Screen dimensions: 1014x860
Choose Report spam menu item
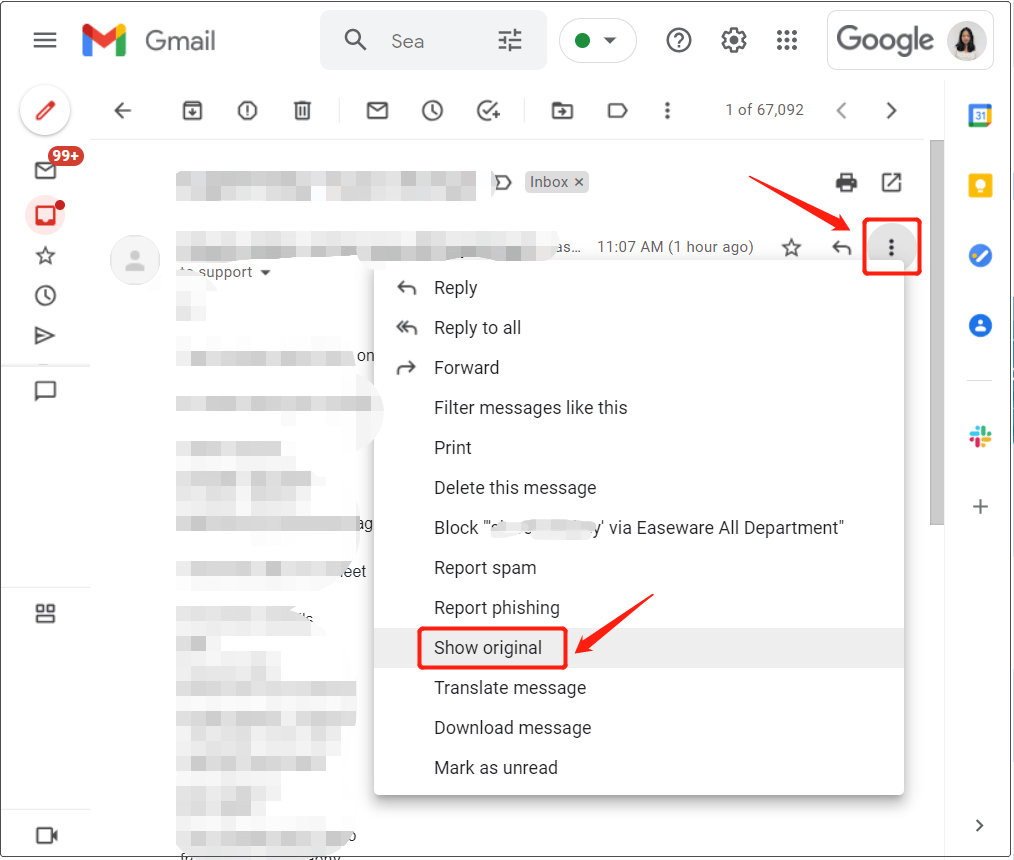click(638, 568)
